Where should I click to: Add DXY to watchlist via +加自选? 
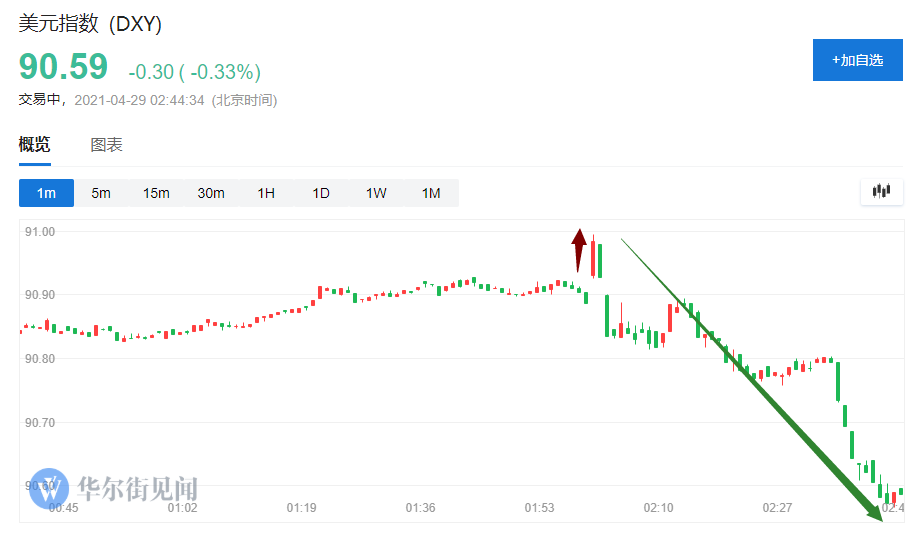pos(857,60)
